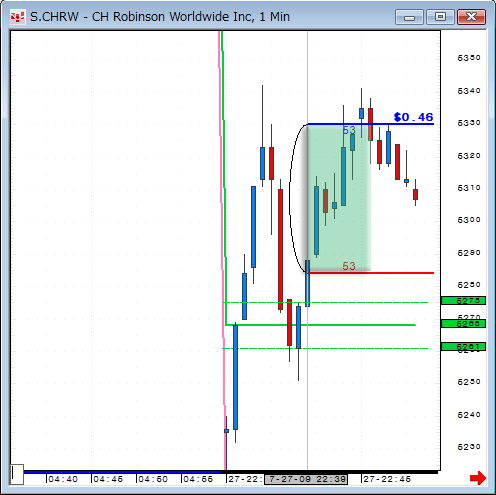Click the 27-22:45 time axis label
Viewport: 496px width, 495px height.
[x=387, y=479]
